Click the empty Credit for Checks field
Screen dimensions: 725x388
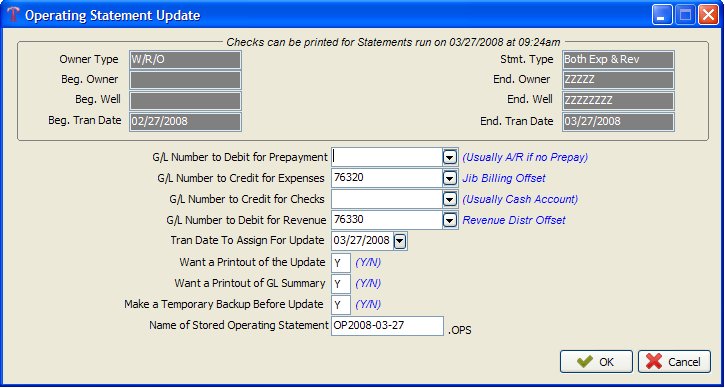click(x=387, y=199)
